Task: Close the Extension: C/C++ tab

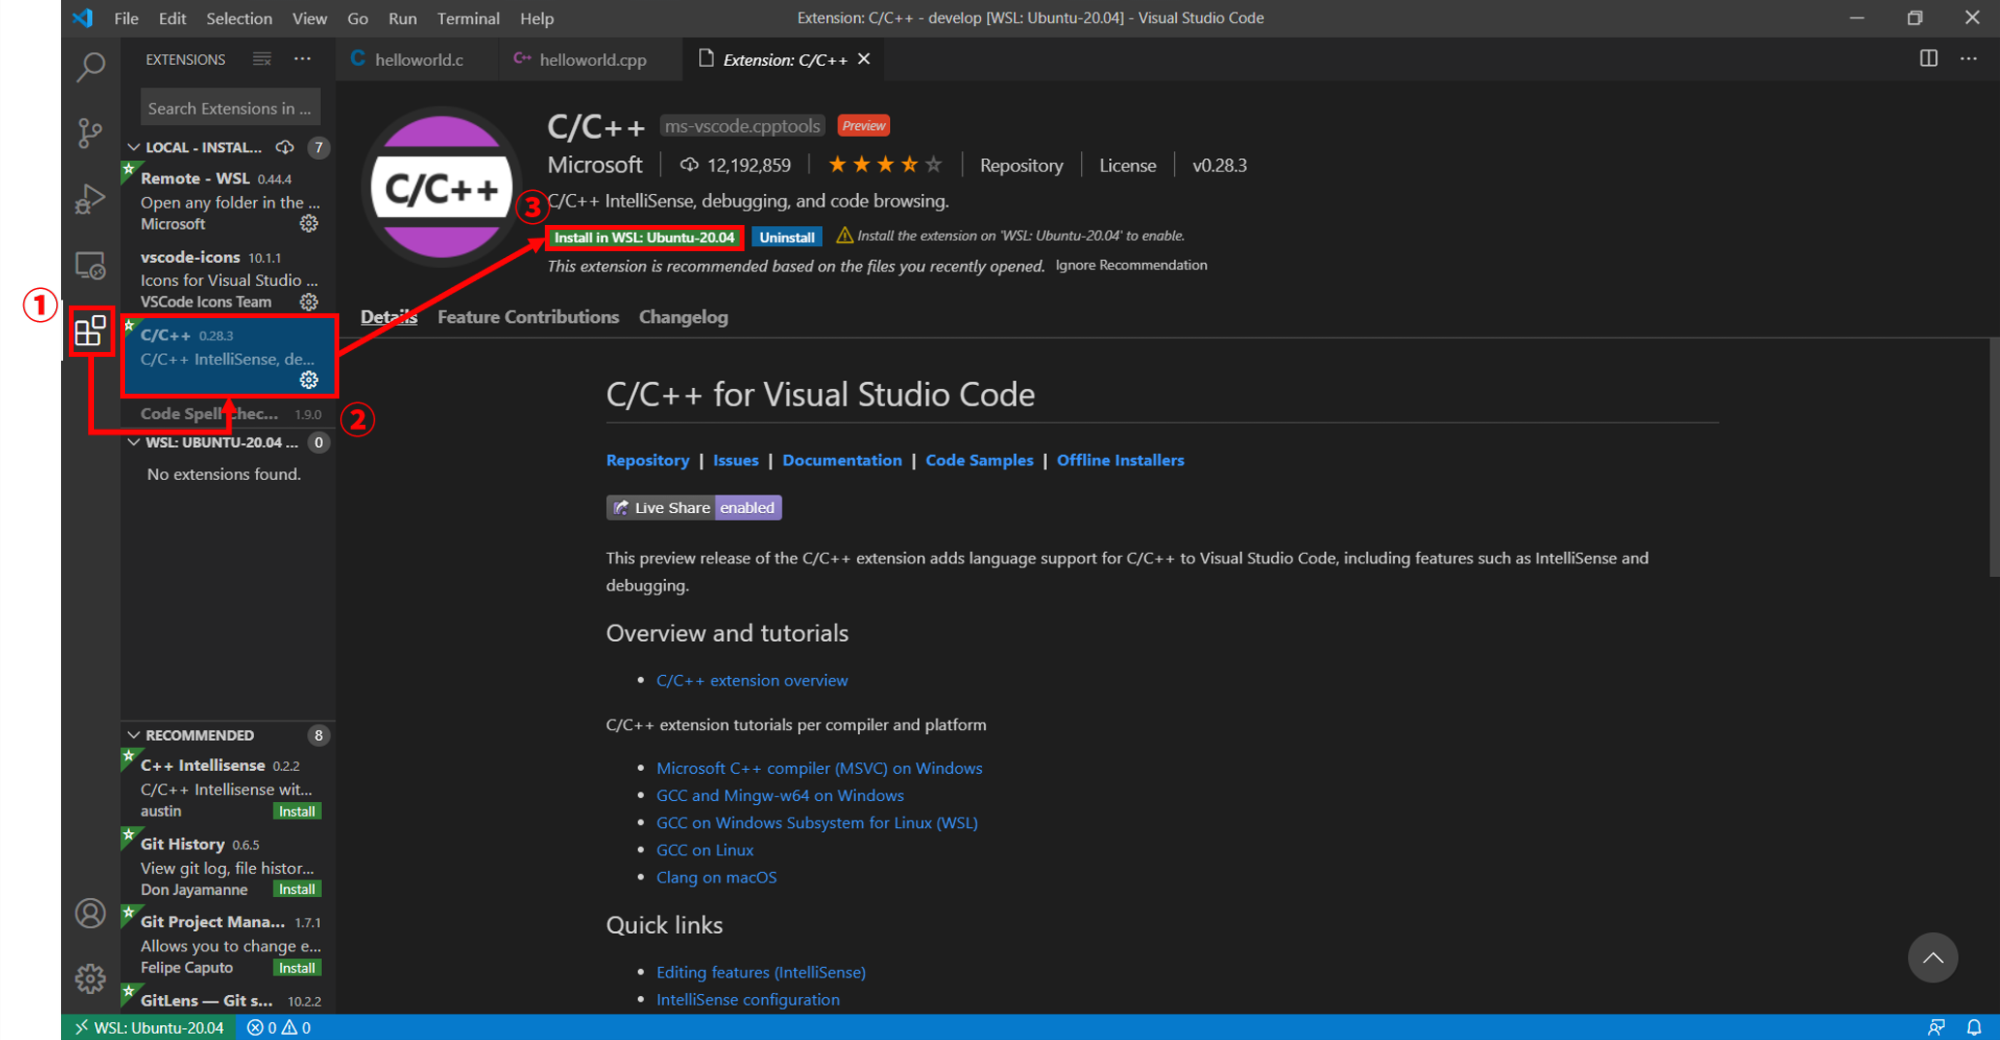Action: click(x=864, y=59)
